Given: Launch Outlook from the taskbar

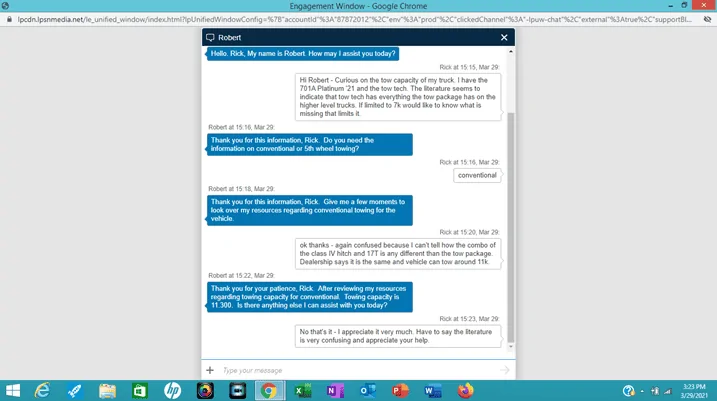Looking at the screenshot, I should coord(367,390).
